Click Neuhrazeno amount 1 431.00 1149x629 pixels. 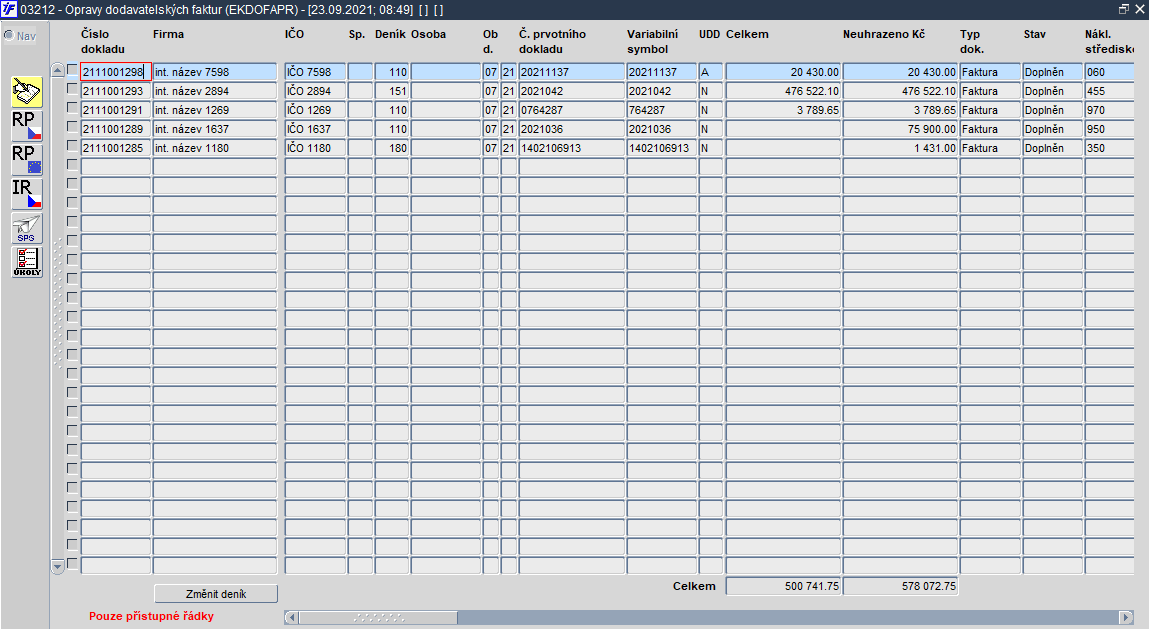(x=901, y=148)
